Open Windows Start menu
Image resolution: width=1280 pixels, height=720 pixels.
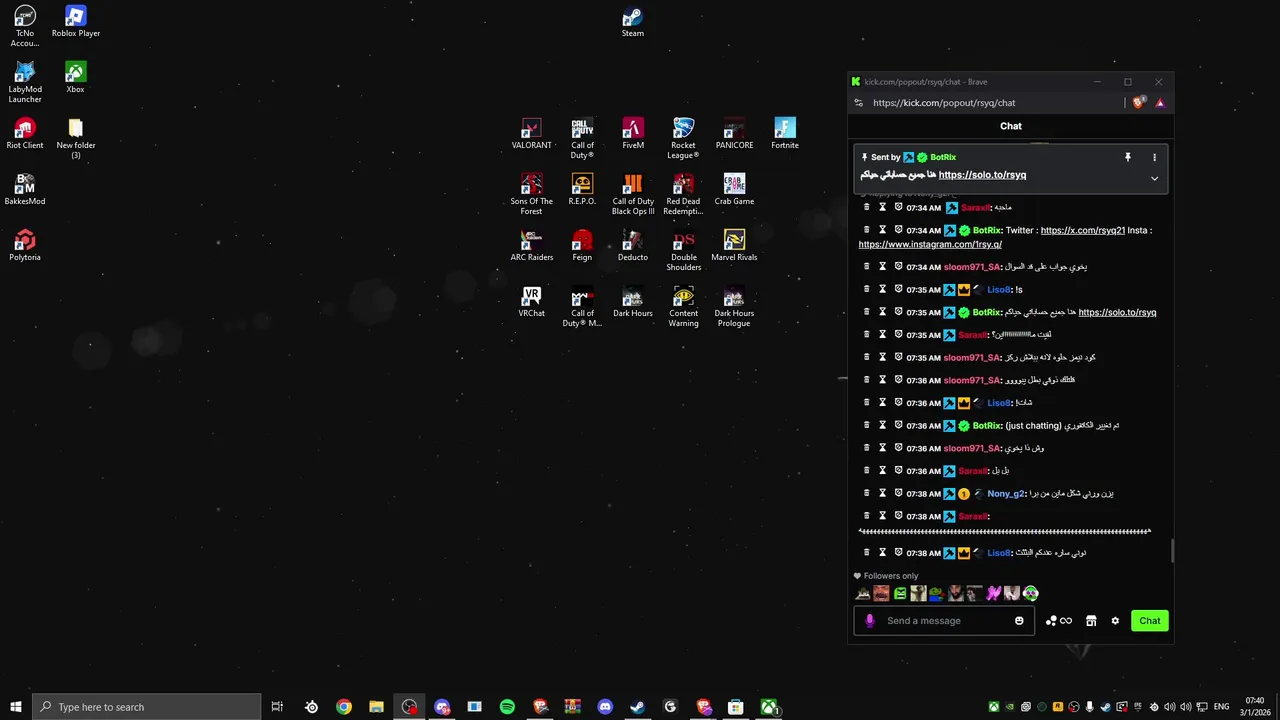pos(16,707)
